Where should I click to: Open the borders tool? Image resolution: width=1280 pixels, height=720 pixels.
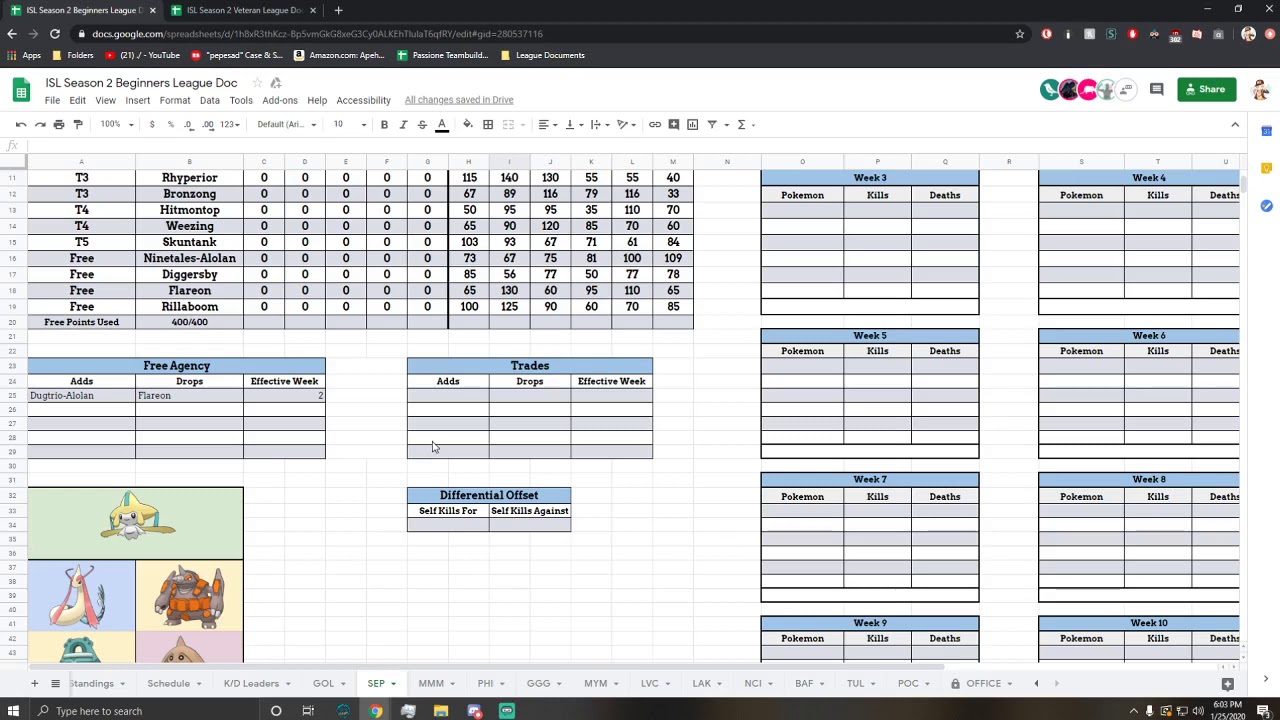(488, 124)
